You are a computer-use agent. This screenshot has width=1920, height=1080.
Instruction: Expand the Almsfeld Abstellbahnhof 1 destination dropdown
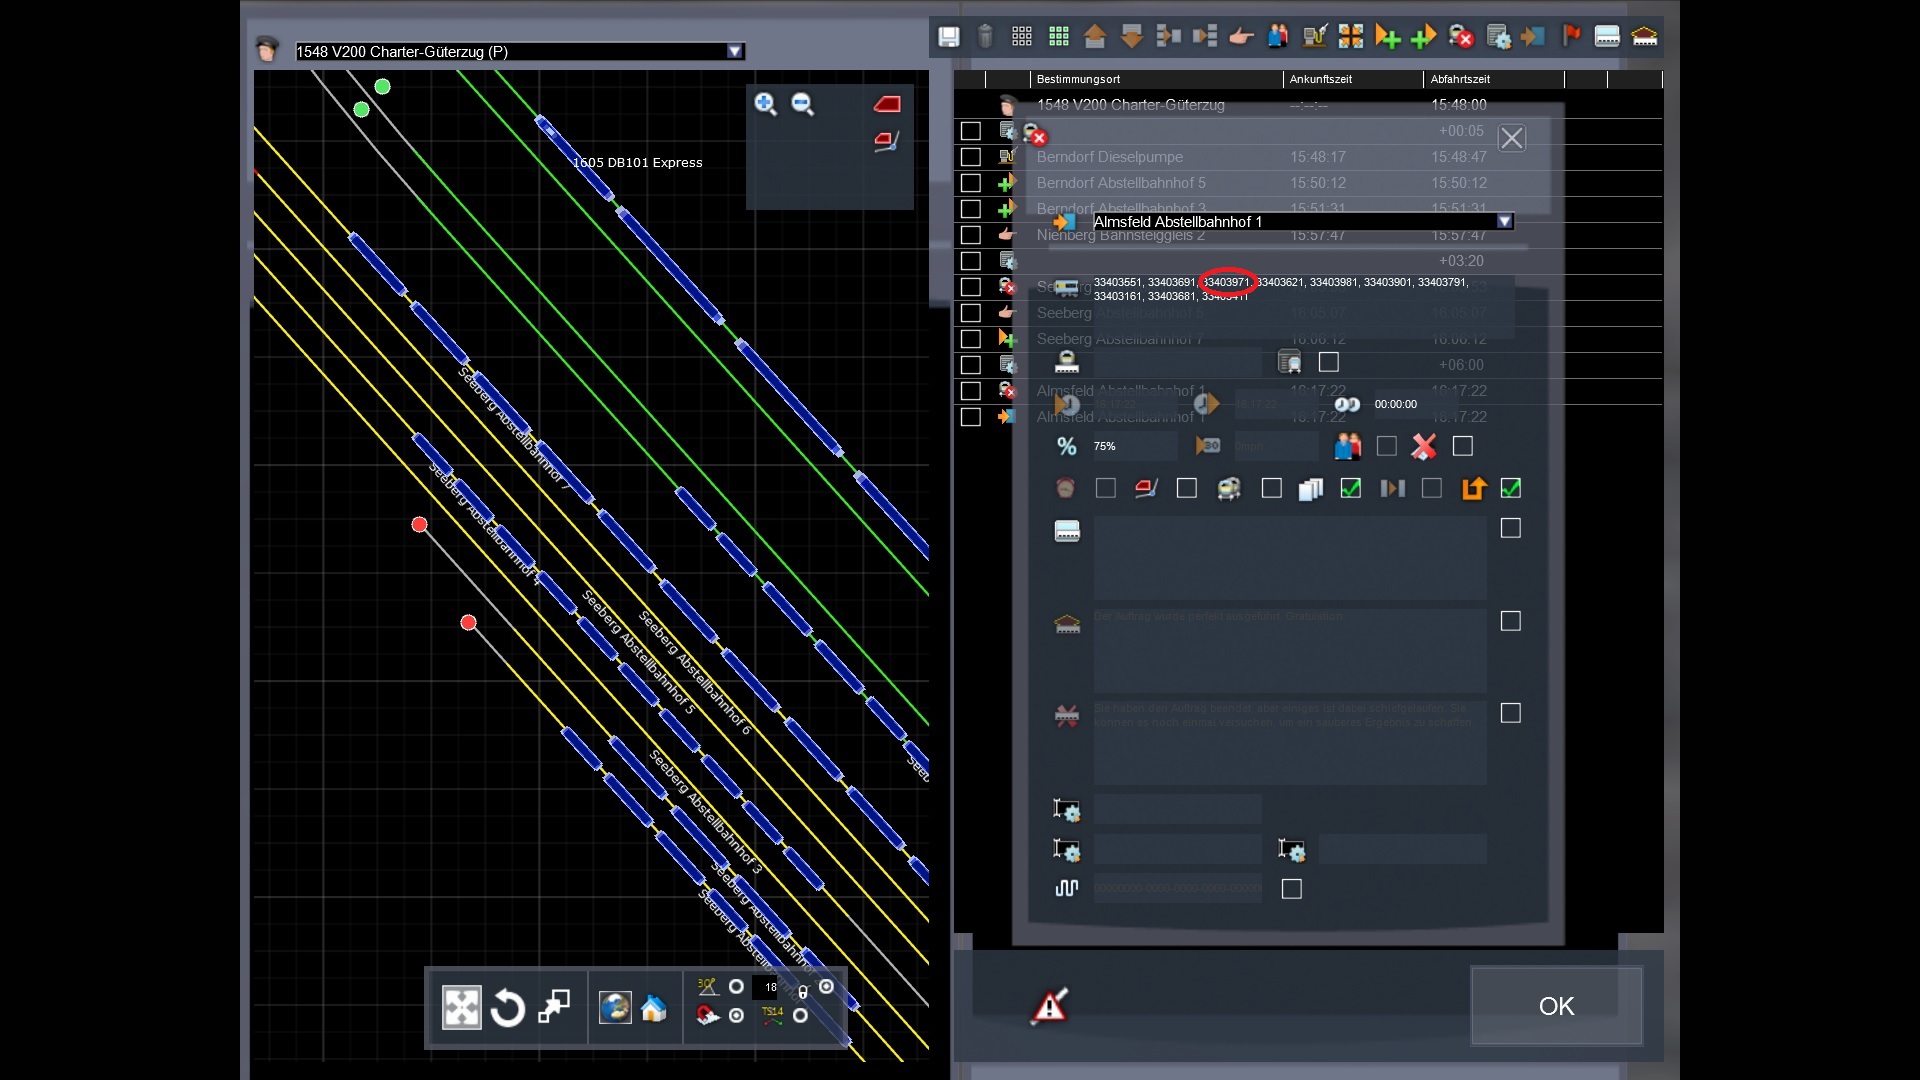(1504, 222)
